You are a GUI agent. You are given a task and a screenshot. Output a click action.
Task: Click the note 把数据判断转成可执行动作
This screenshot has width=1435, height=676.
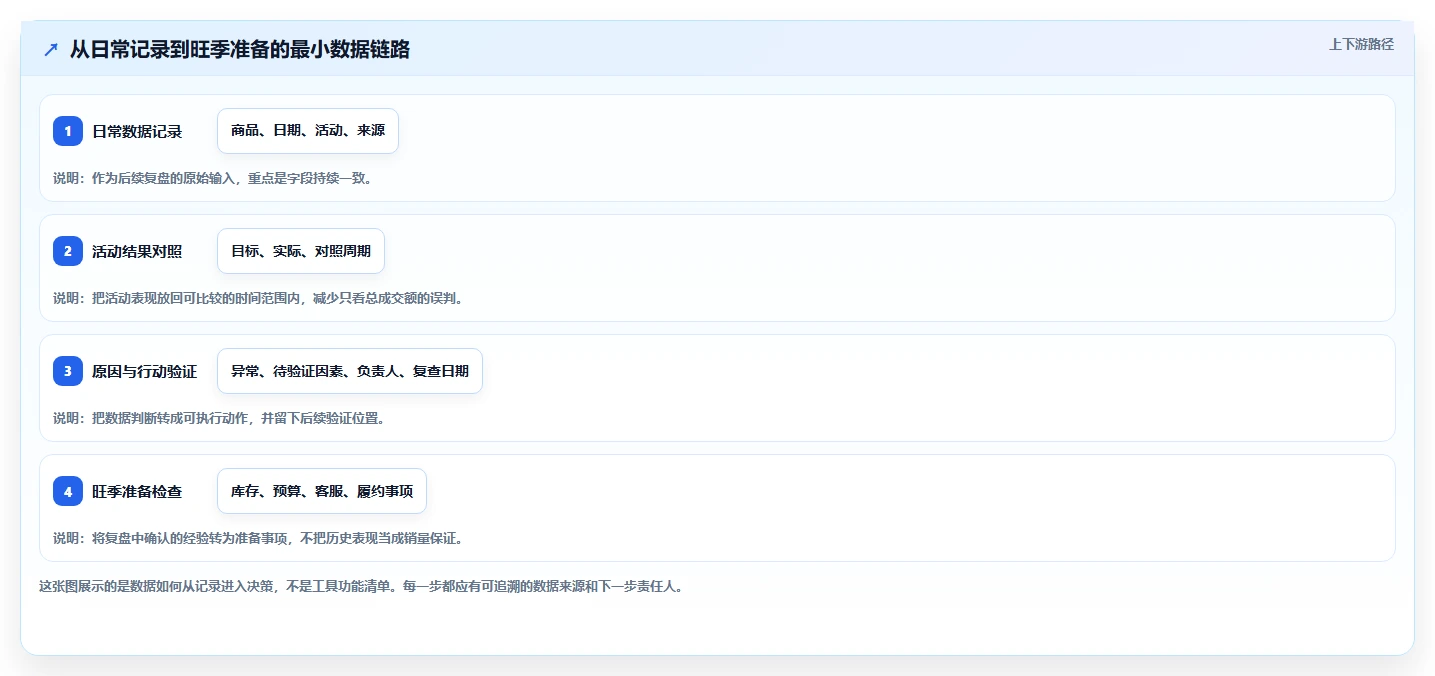pos(172,418)
